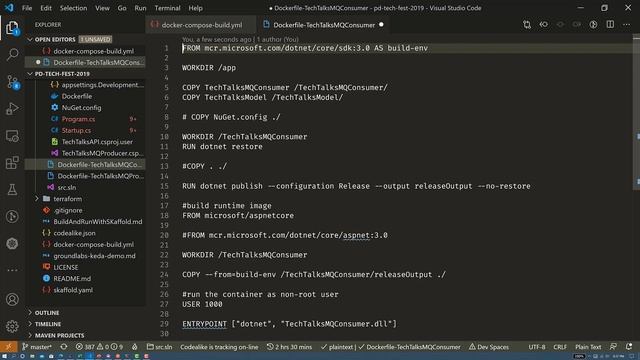The height and width of the screenshot is (360, 640).
Task: Open the File menu
Action: tap(27, 8)
